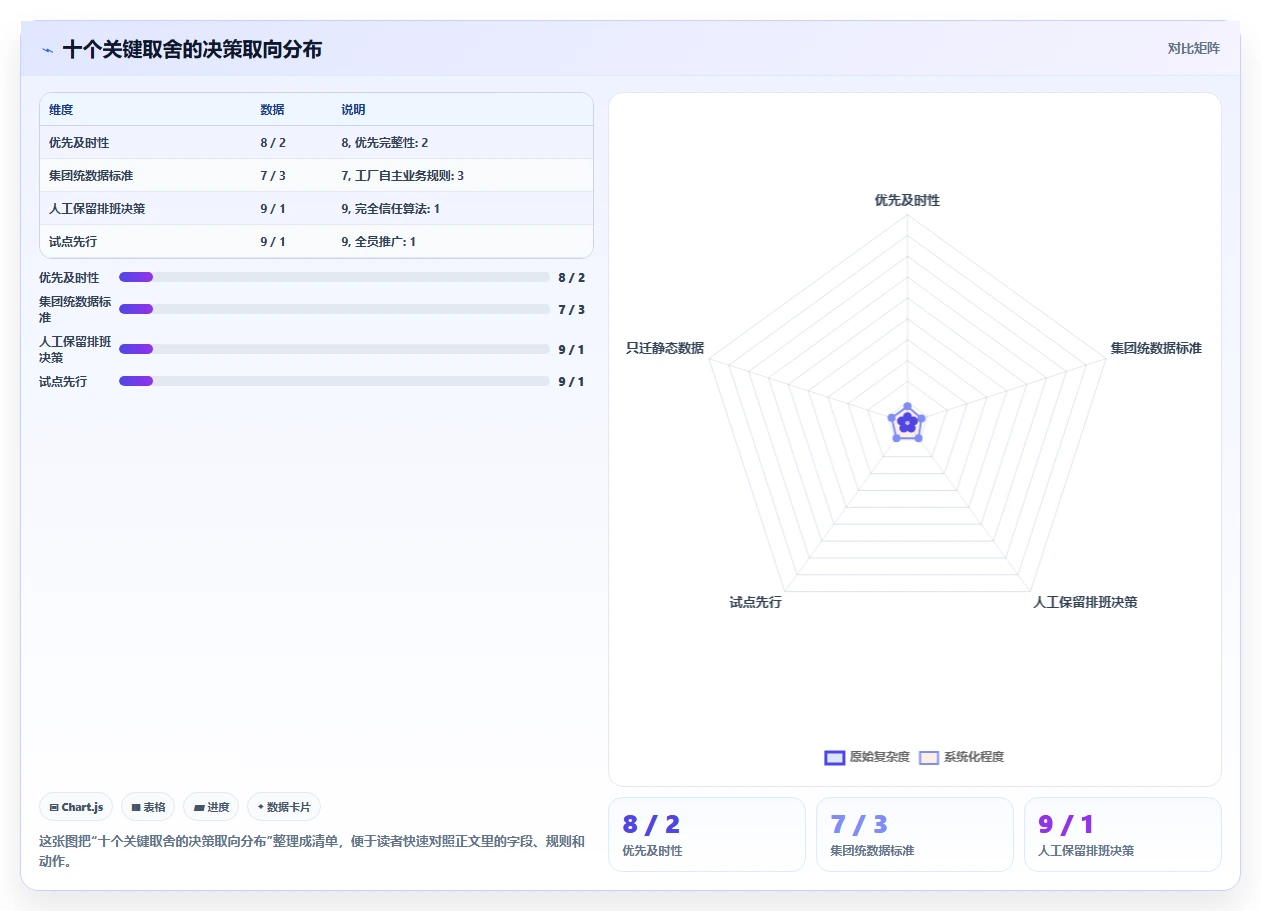
Task: Click the 集团统数据标准 progress bar
Action: 334,309
